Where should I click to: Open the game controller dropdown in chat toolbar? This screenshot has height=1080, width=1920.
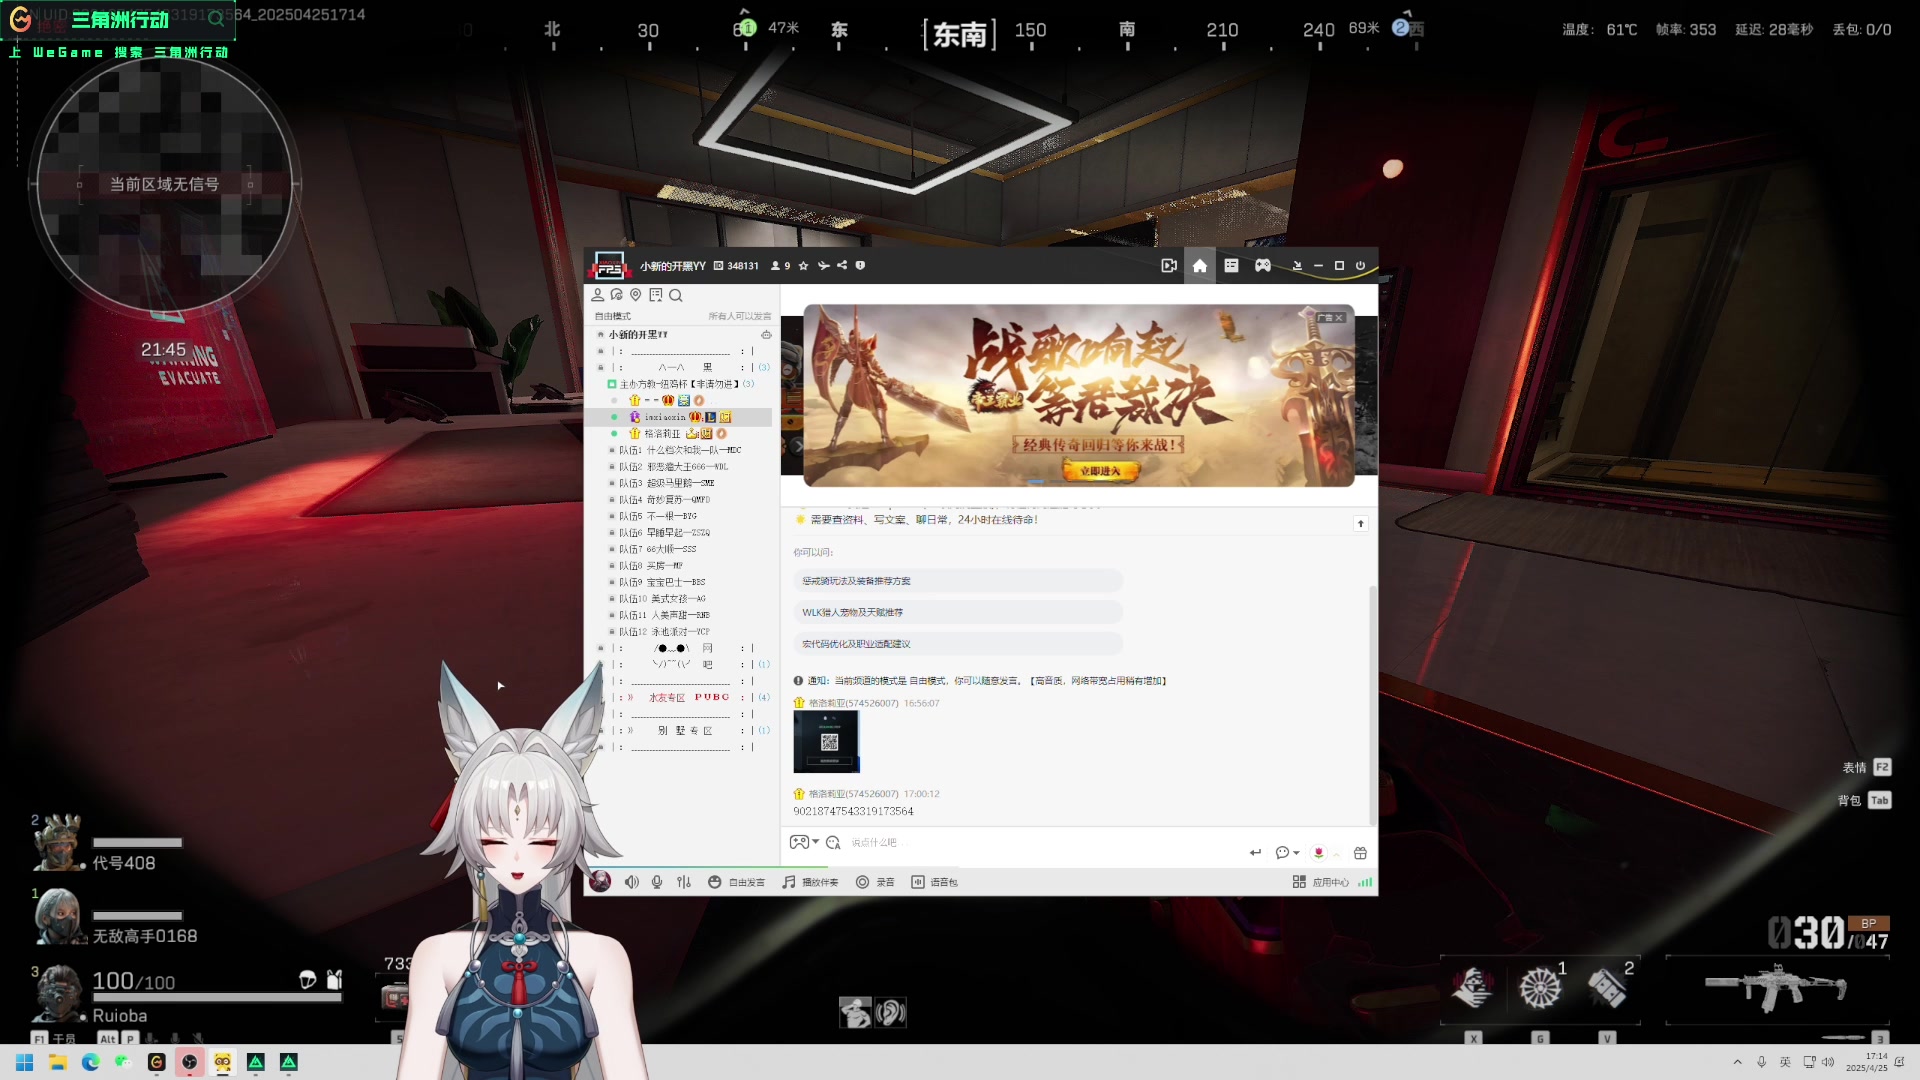tap(804, 843)
